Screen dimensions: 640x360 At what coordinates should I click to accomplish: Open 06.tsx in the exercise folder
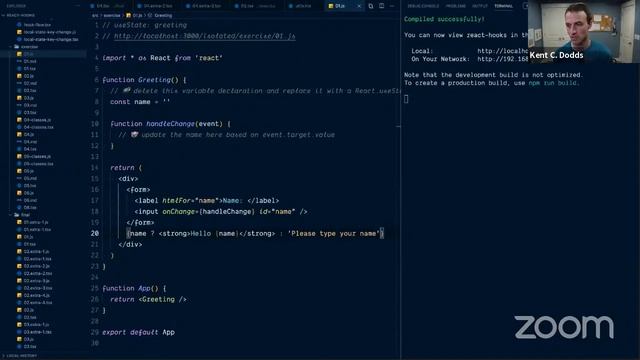tap(30, 208)
